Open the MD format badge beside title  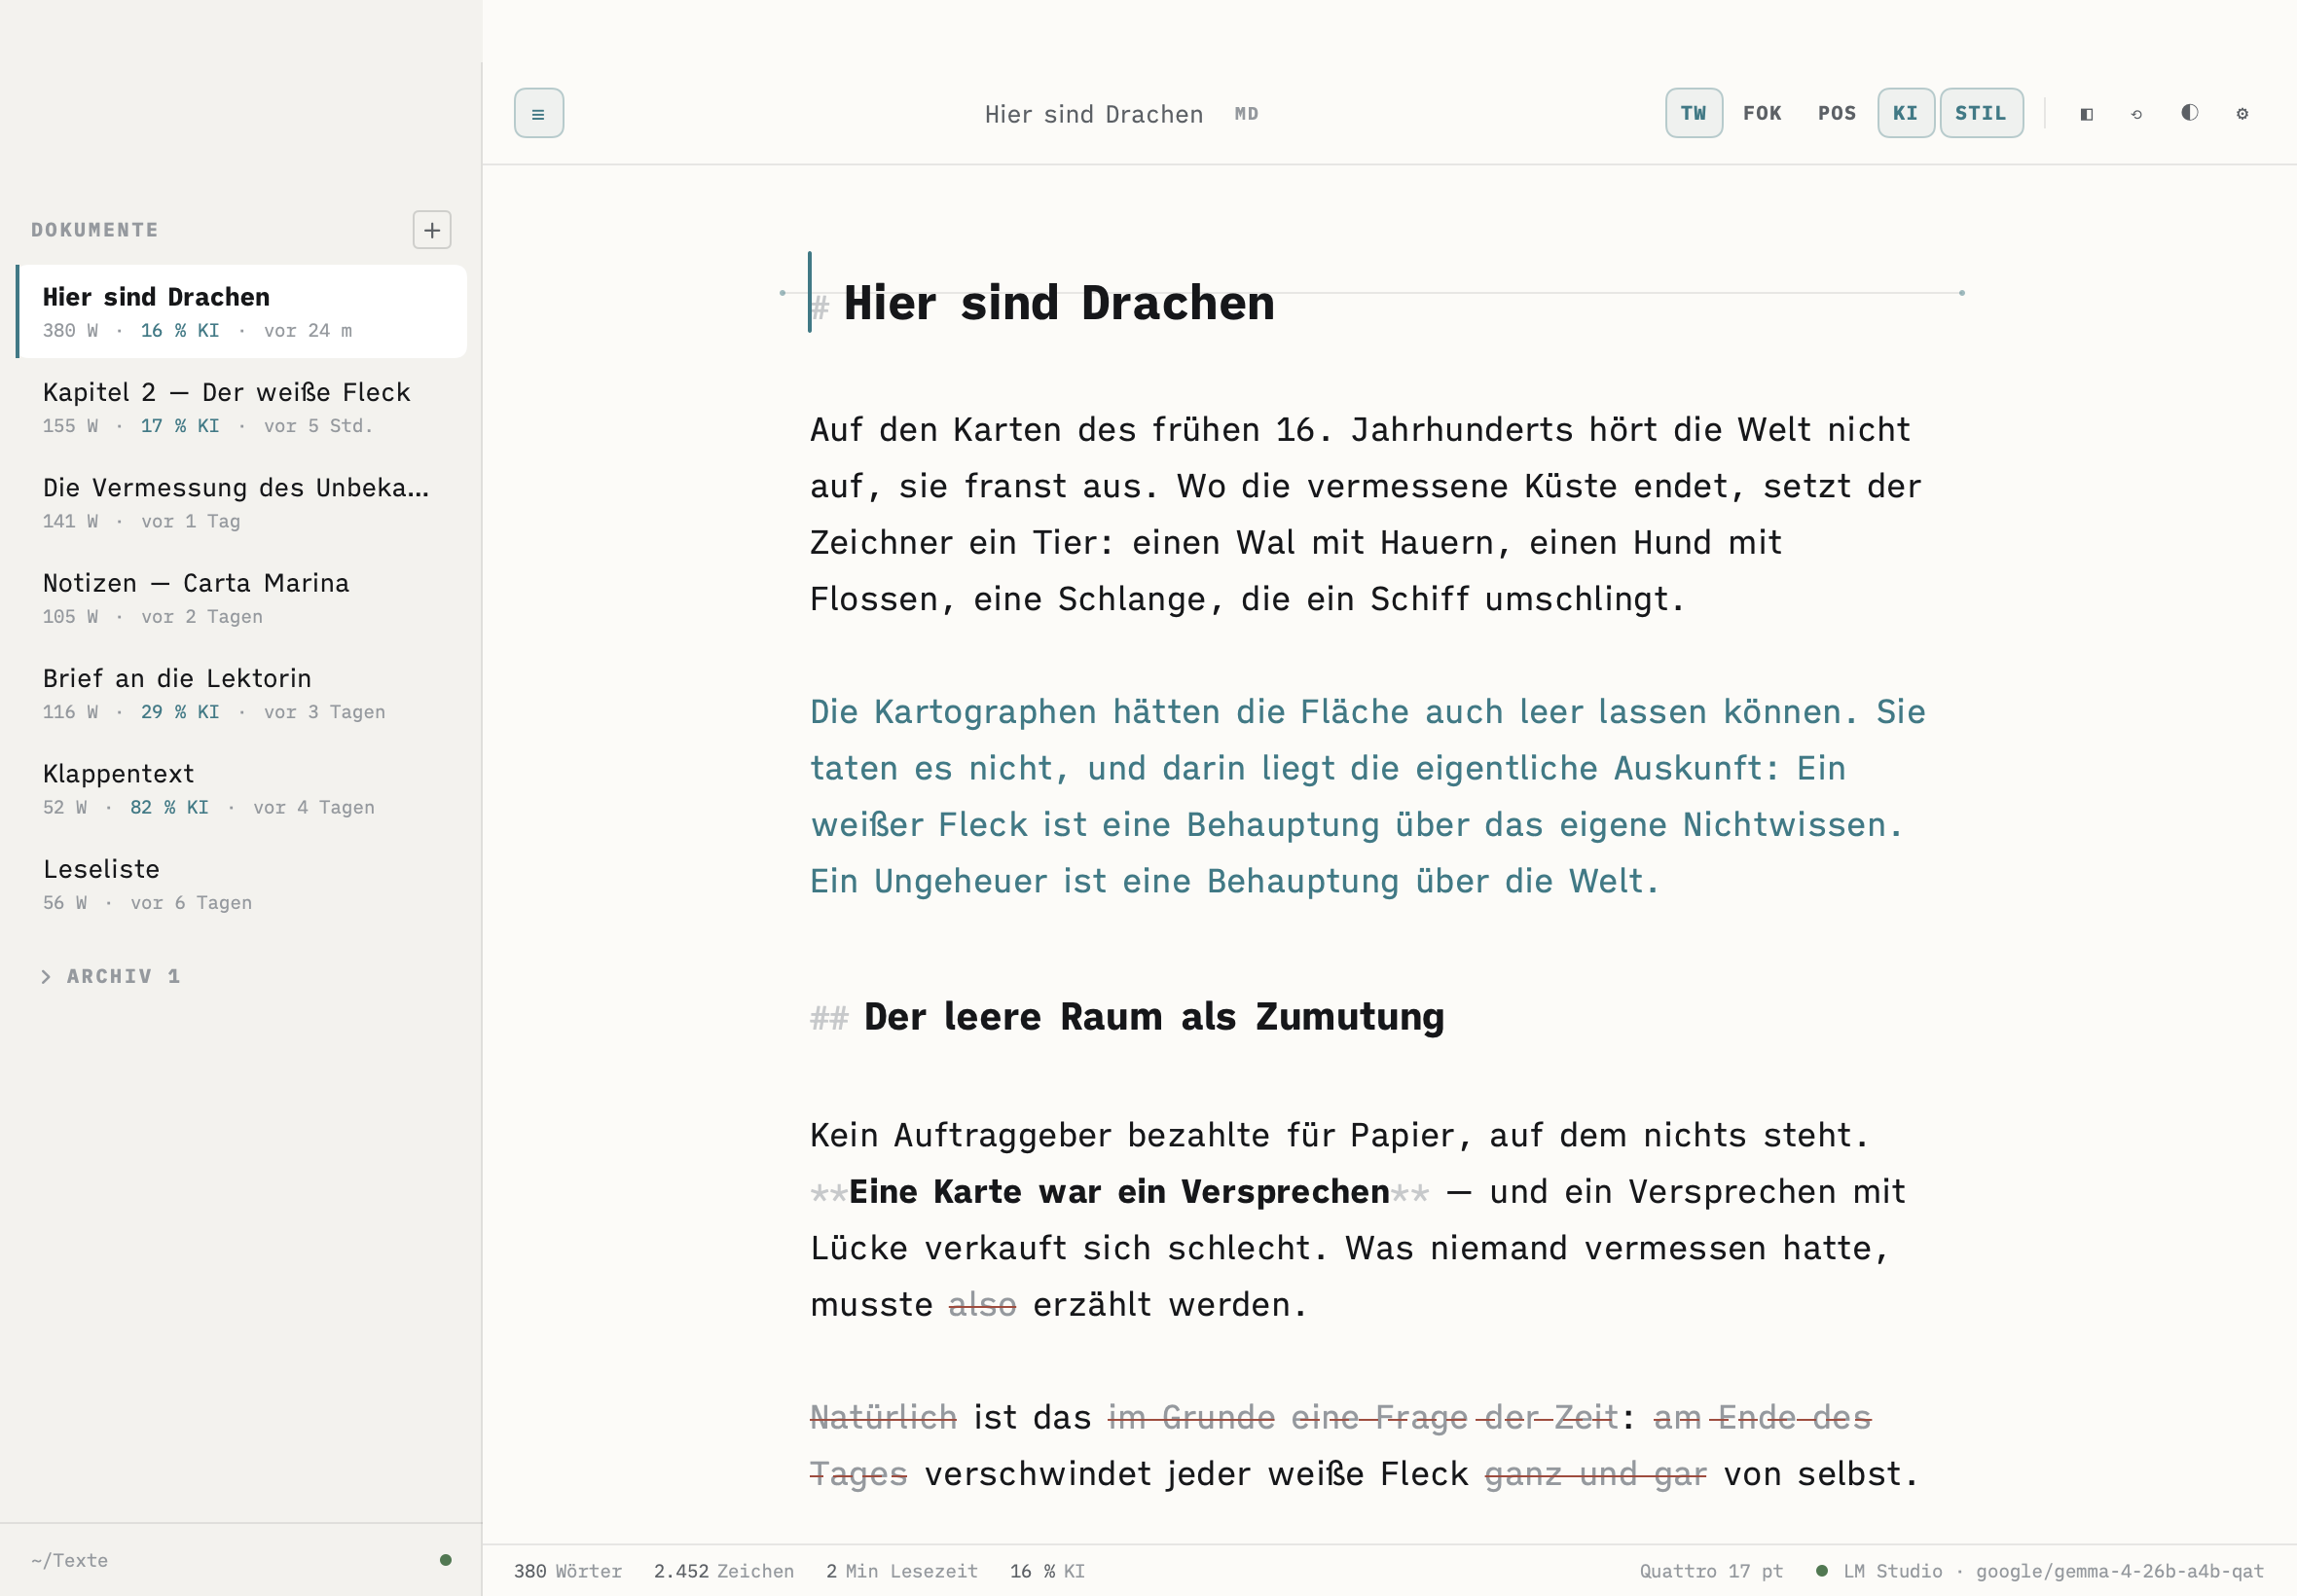pos(1246,114)
